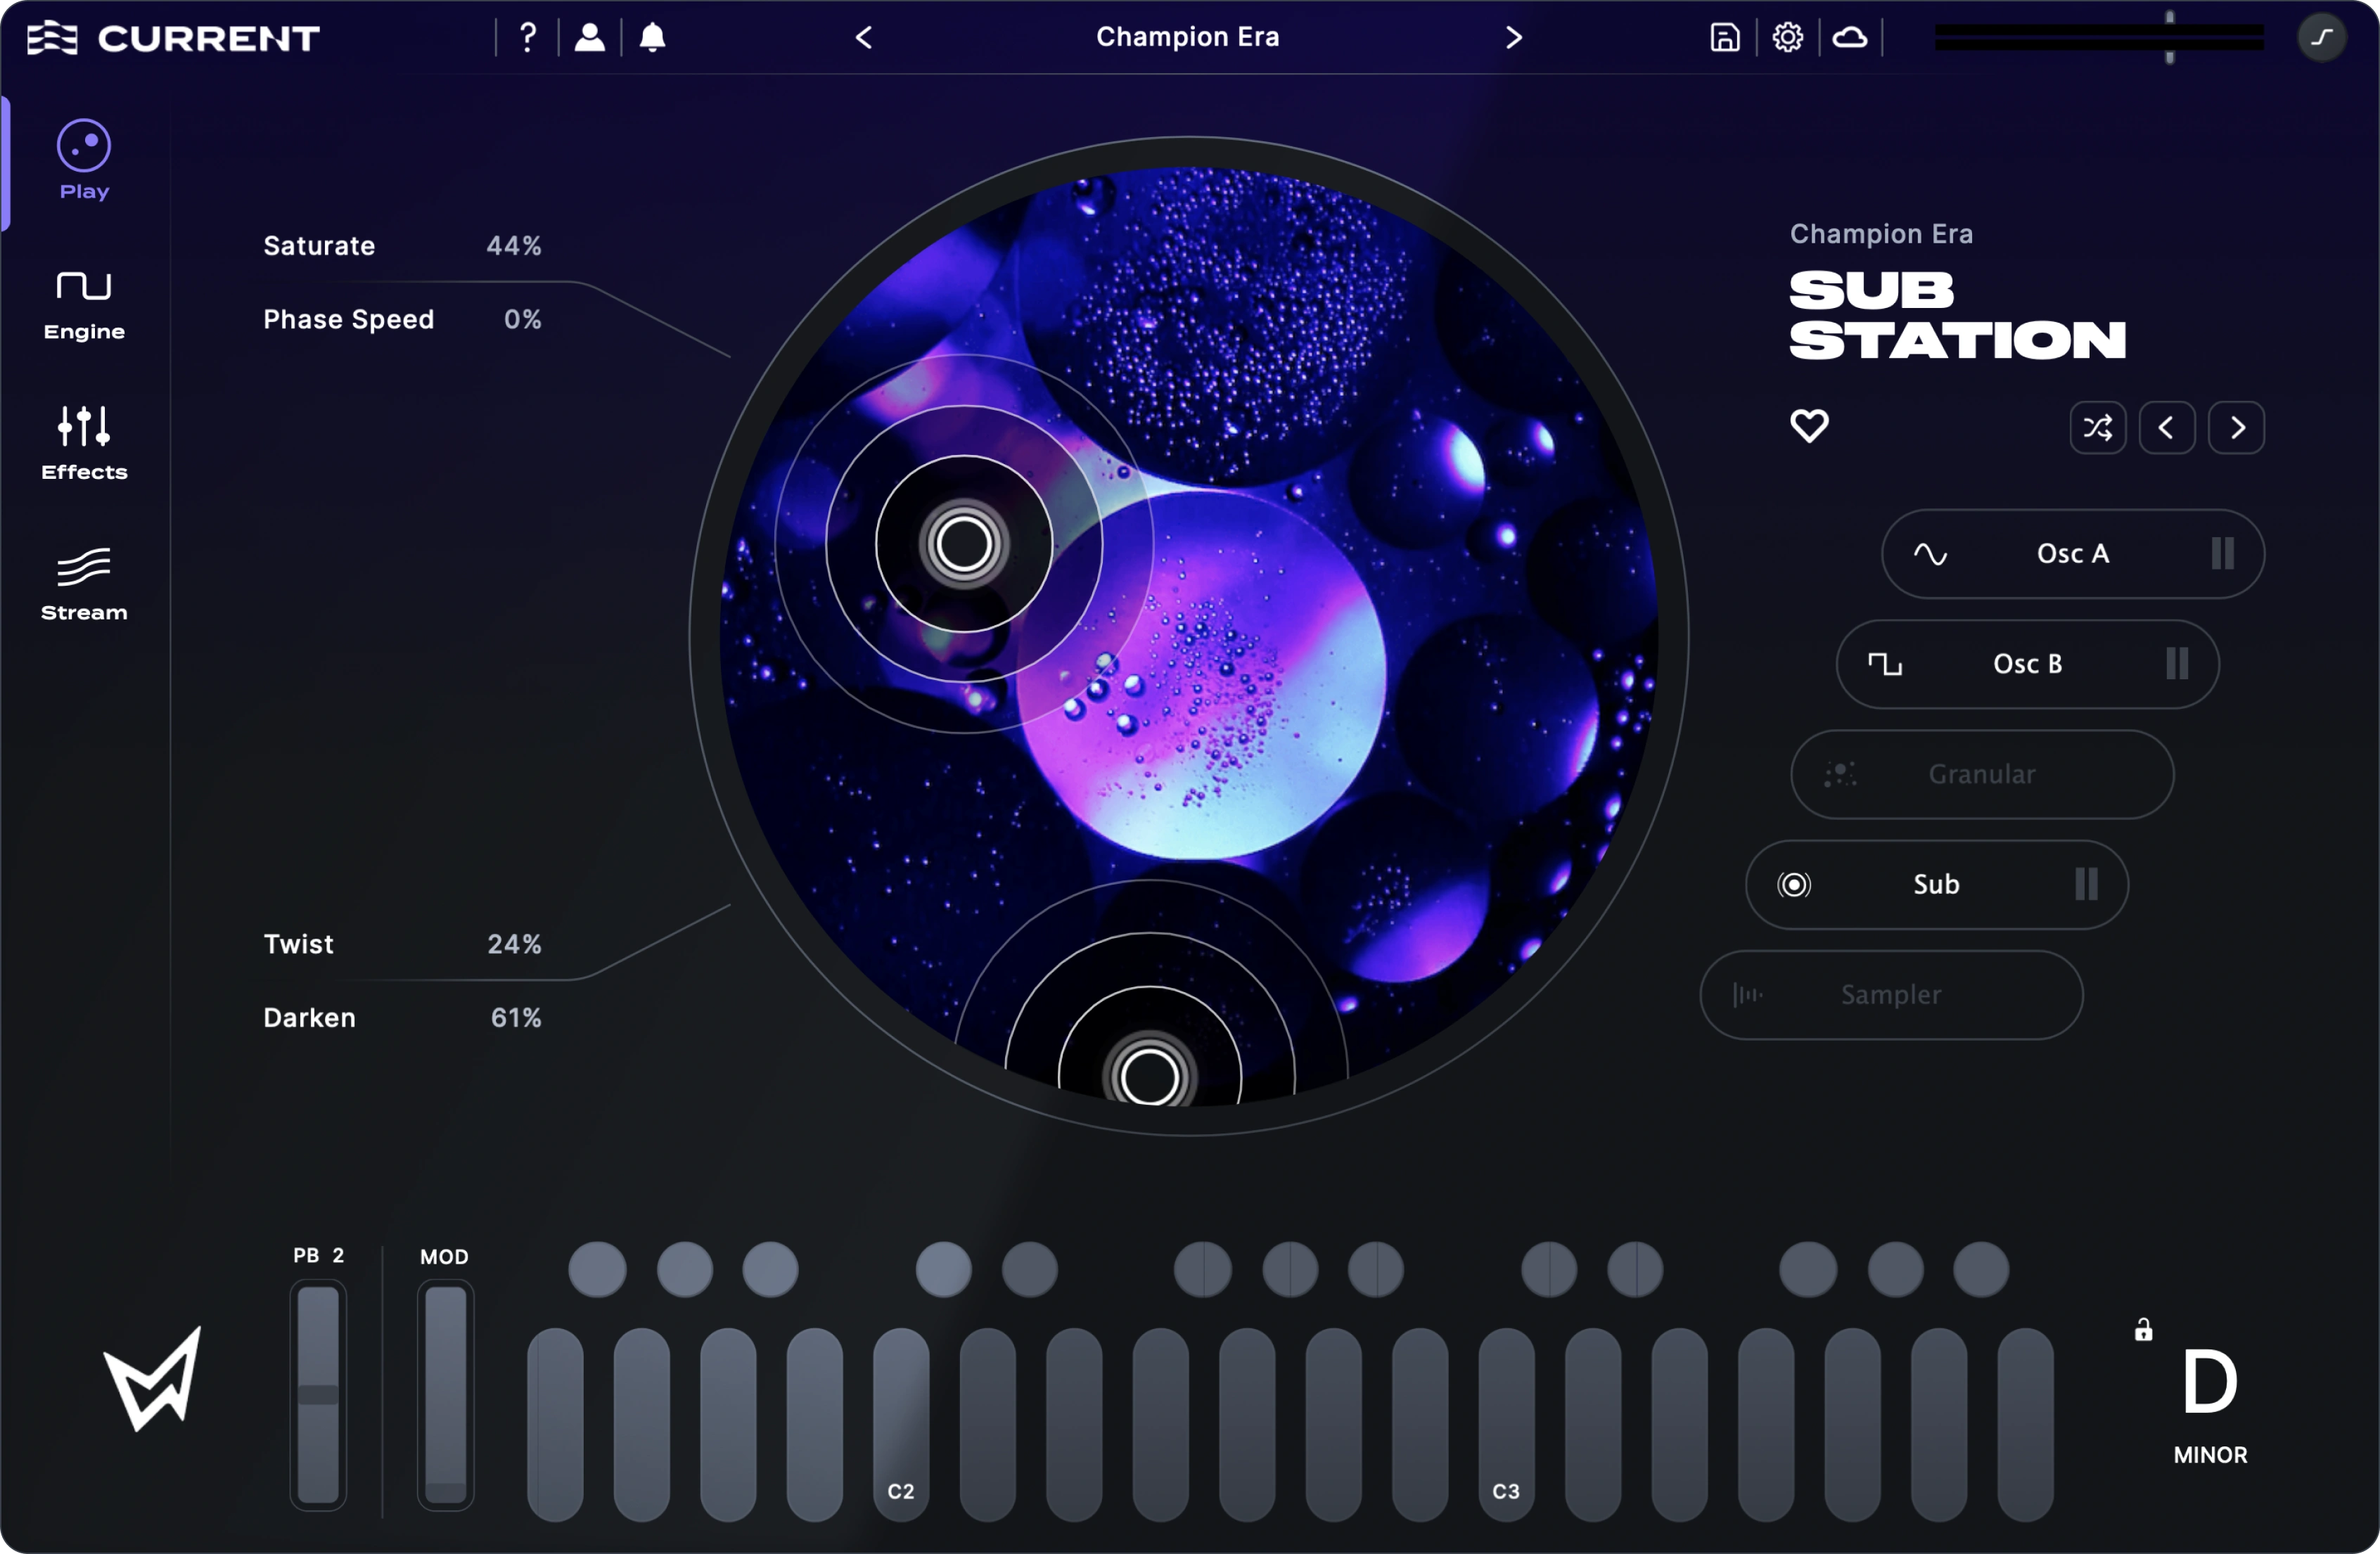Image resolution: width=2380 pixels, height=1554 pixels.
Task: Mute the Sub oscillator
Action: tap(2087, 884)
